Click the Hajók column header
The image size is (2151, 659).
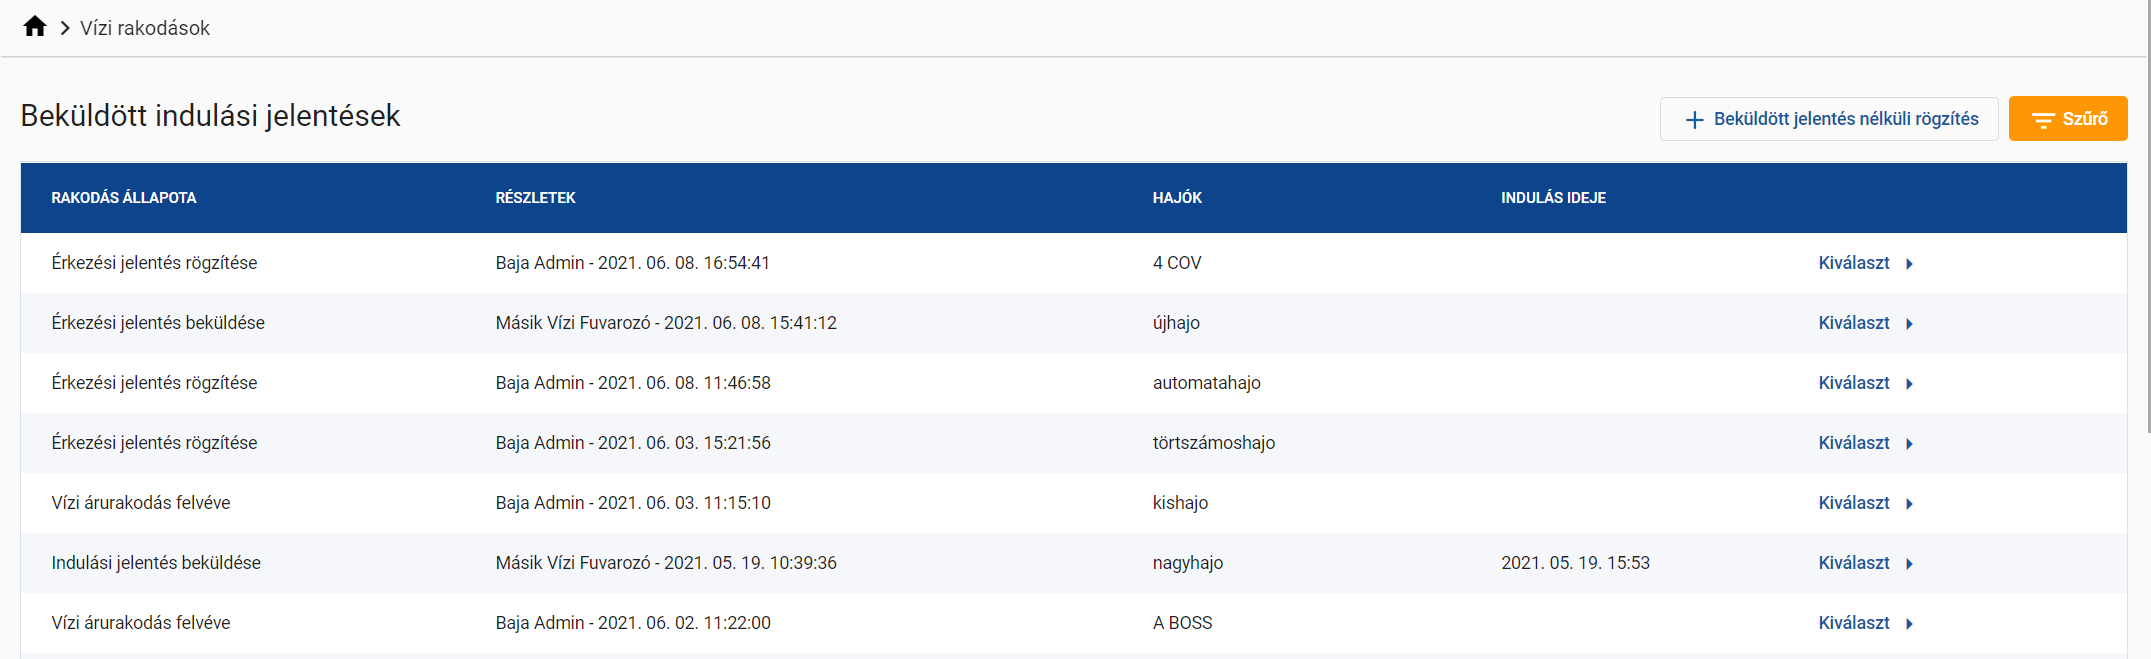tap(1177, 198)
